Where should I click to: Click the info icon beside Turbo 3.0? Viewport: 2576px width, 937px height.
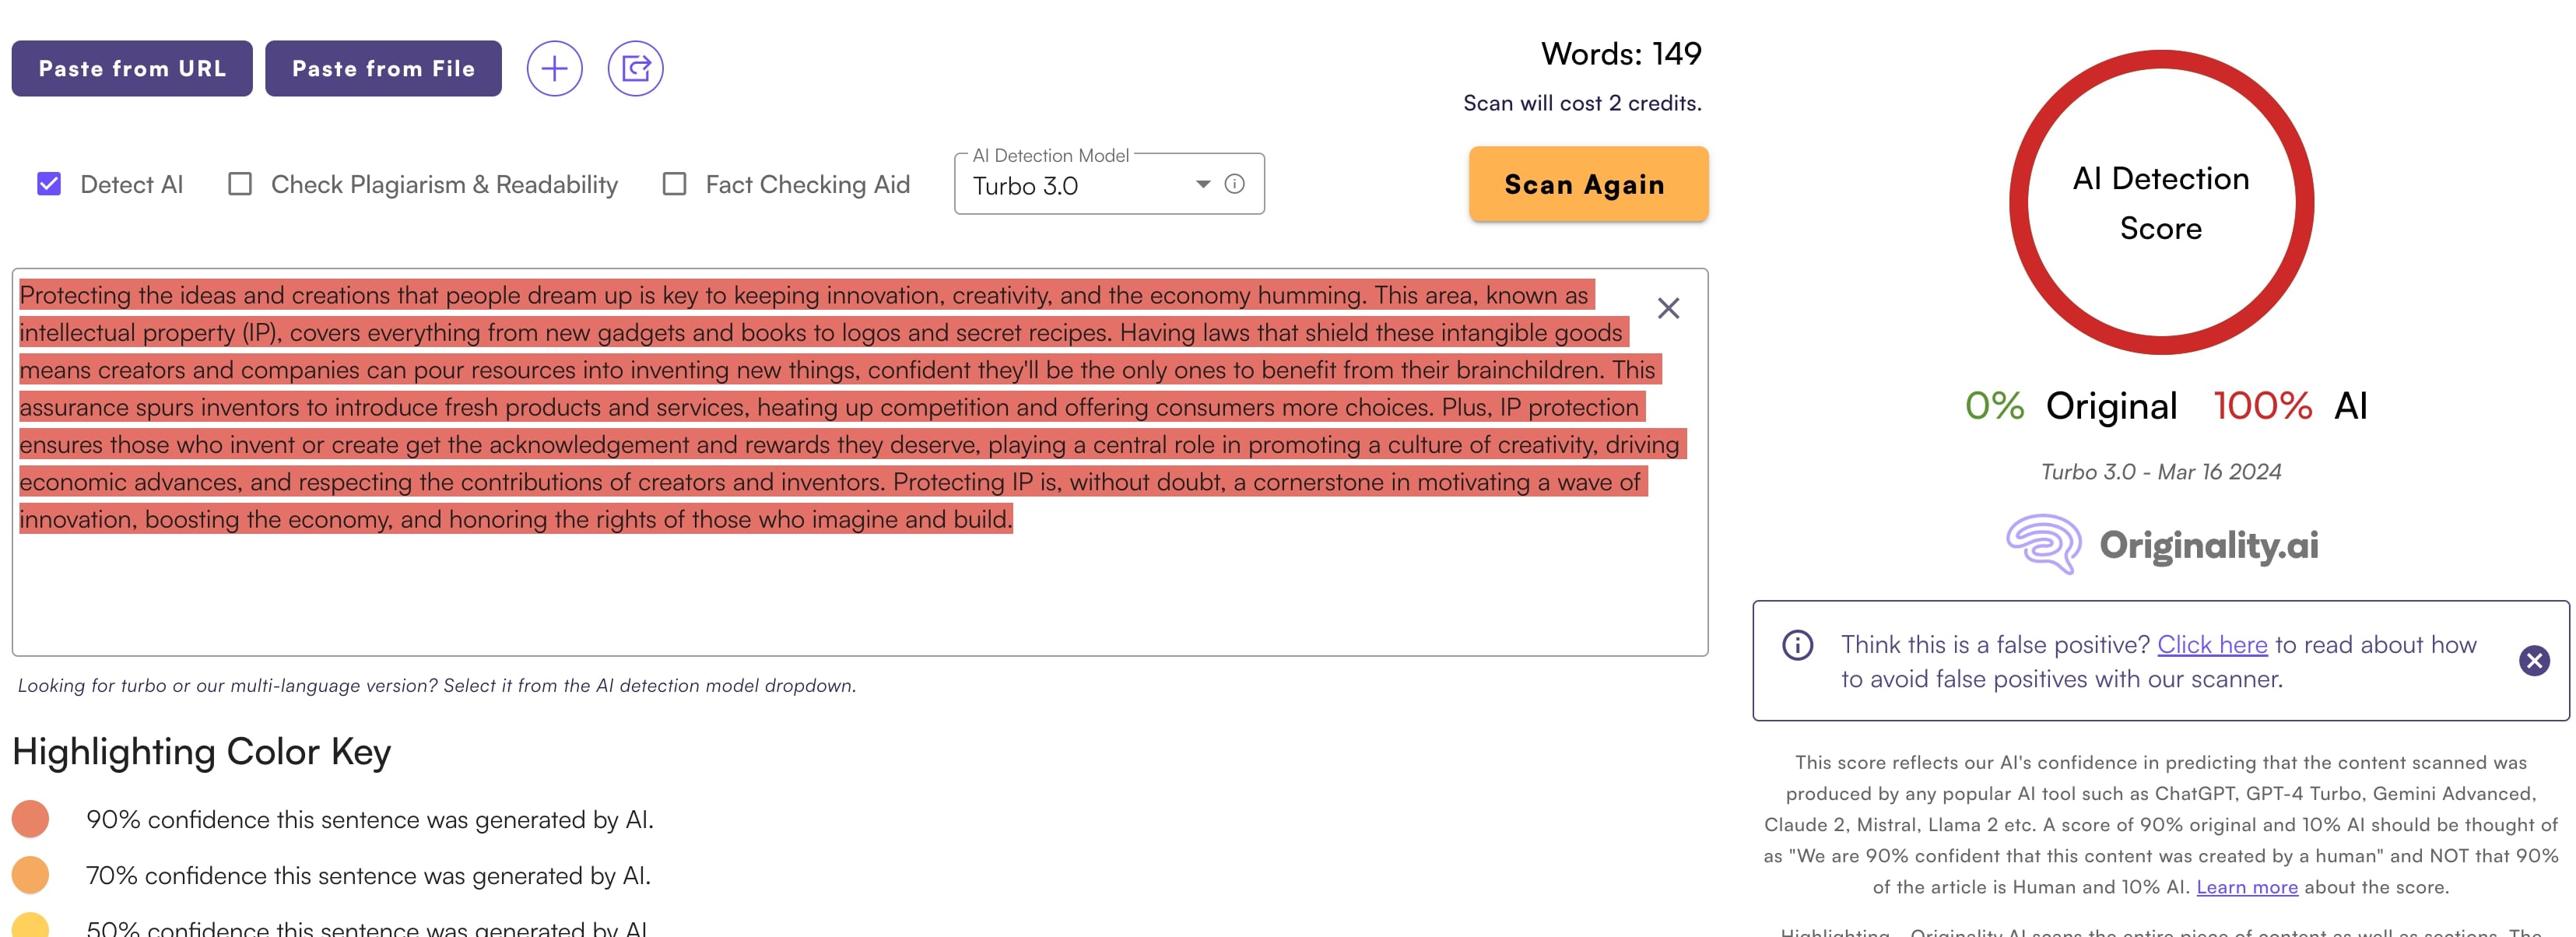click(x=1235, y=184)
